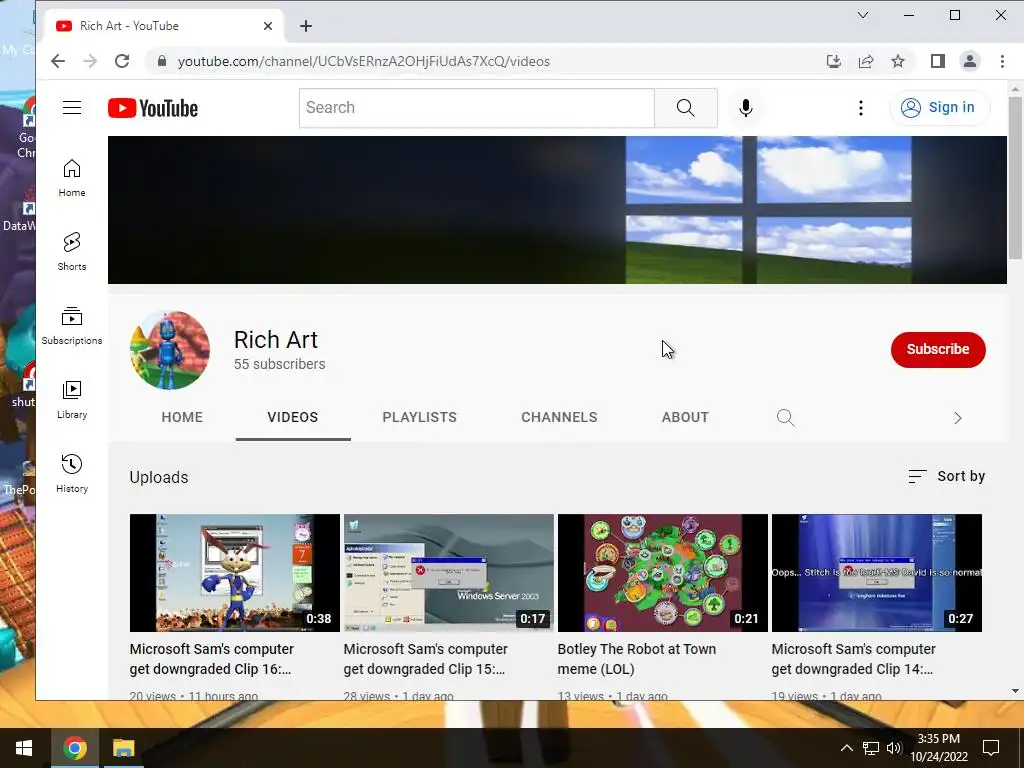Select the VIDEOS channel tab

pyautogui.click(x=293, y=417)
